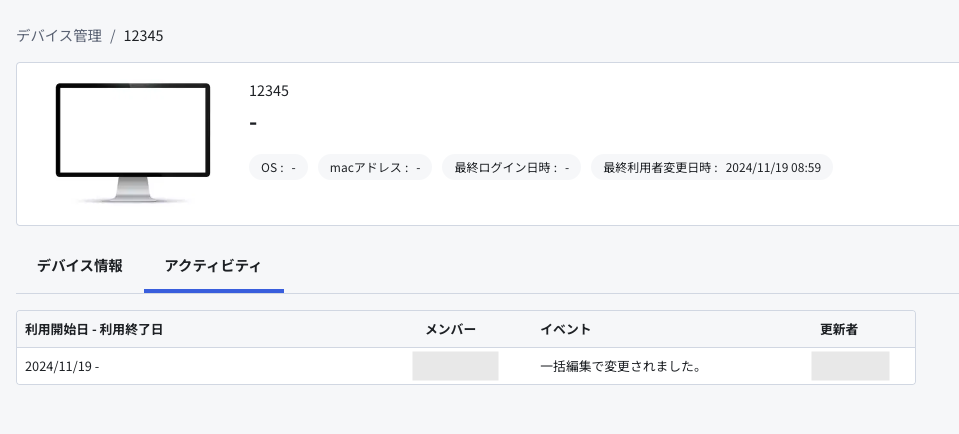Click the 利用開始日 - 利用終了日 column header
Screen dimensions: 959x434
94,329
